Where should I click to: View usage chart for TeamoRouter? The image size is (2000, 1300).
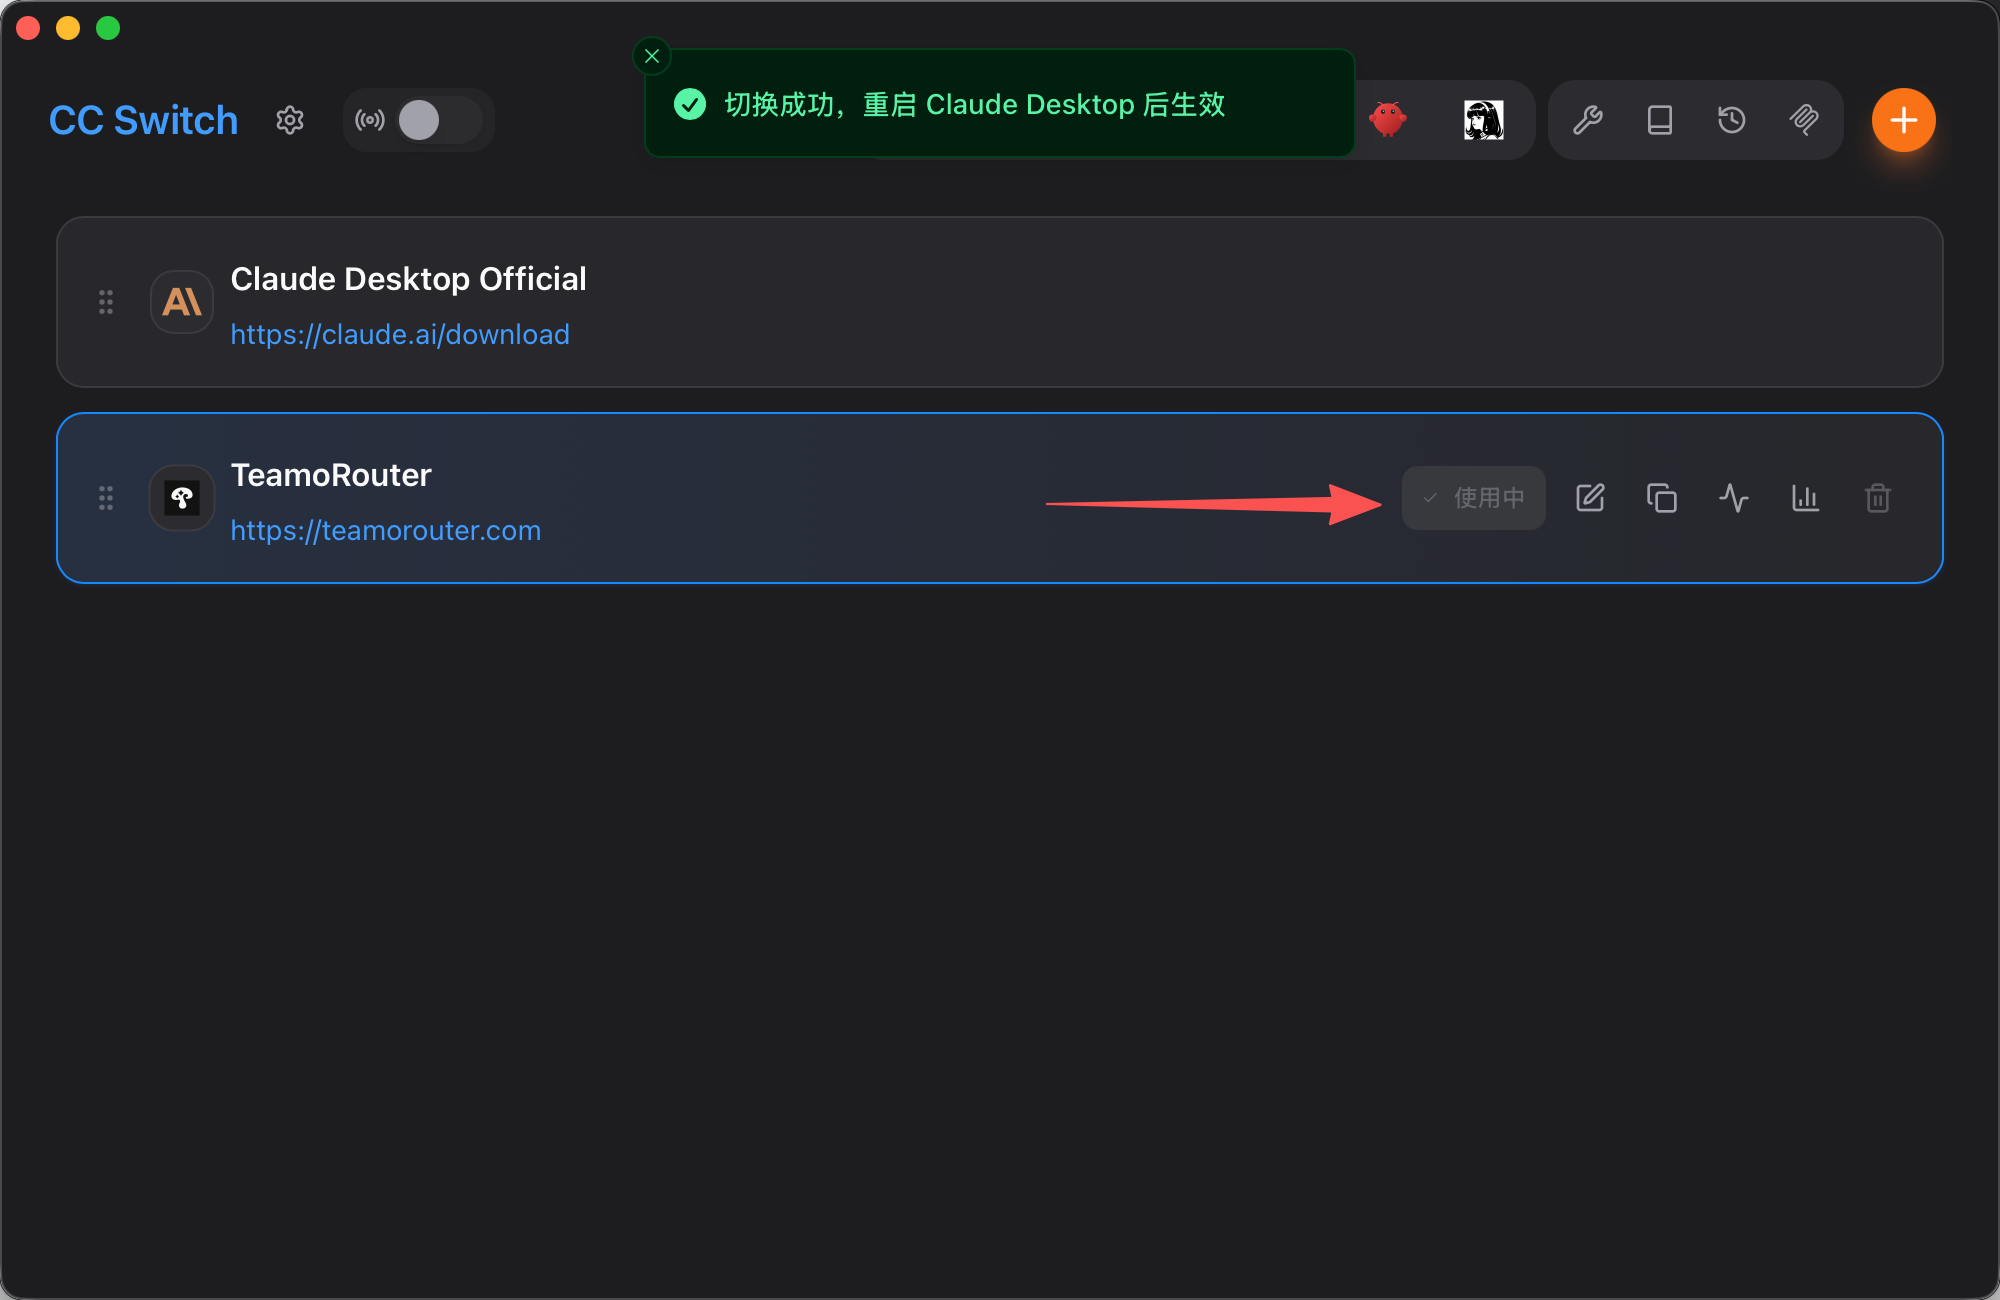(x=1806, y=498)
